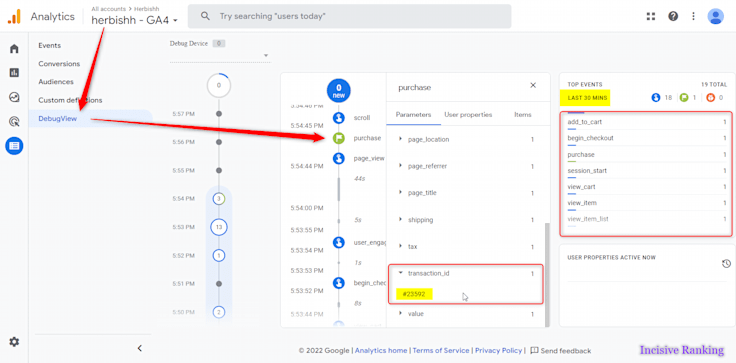The height and width of the screenshot is (363, 736).
Task: Select the 5:52 PM bubble with 1 event
Action: tap(218, 255)
